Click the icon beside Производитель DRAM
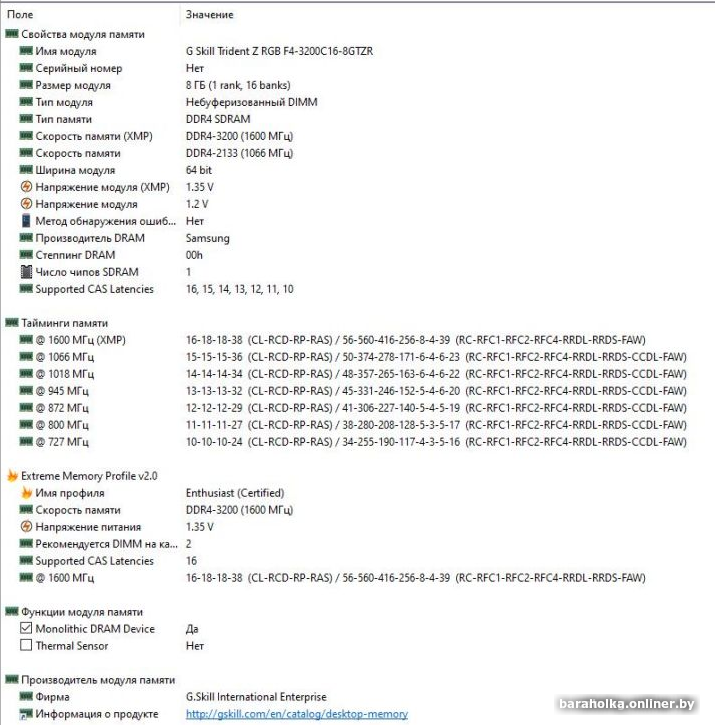The image size is (715, 725). [x=26, y=238]
